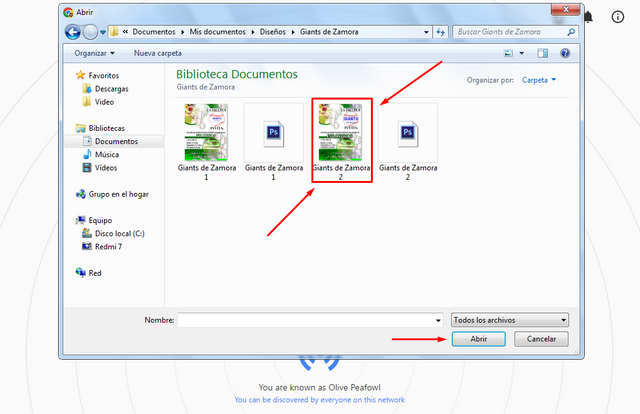Open the view options dropdown arrow
This screenshot has width=640, height=414.
click(522, 53)
